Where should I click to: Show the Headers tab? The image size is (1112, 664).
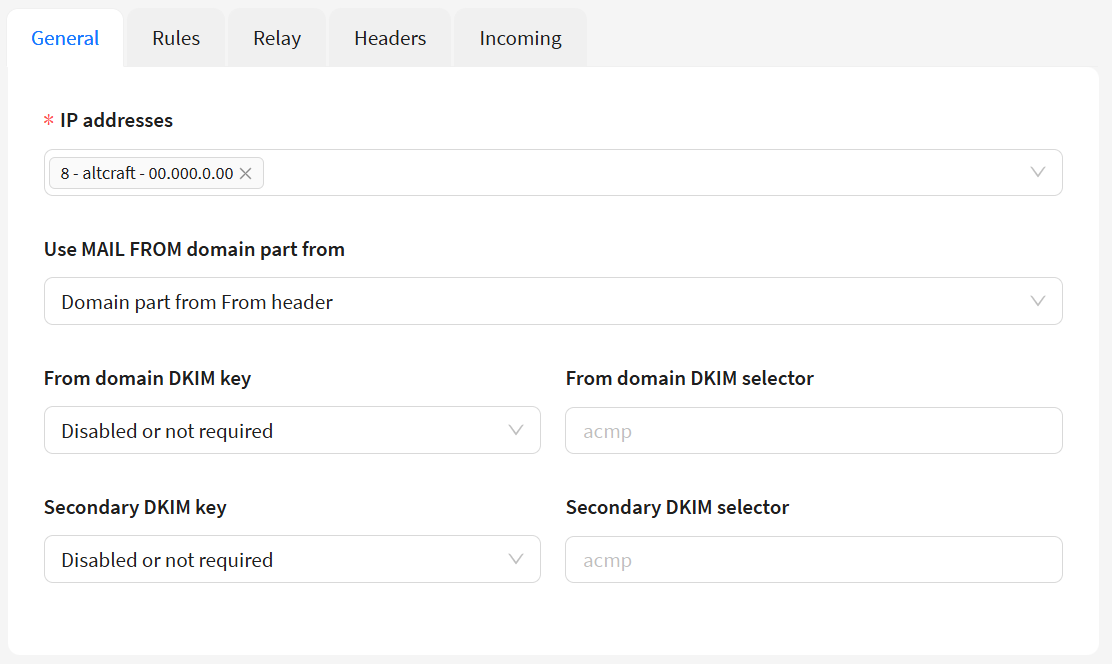[x=390, y=38]
